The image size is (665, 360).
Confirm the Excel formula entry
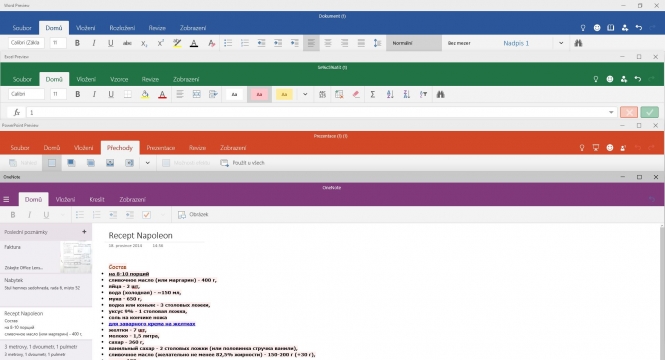pyautogui.click(x=649, y=112)
